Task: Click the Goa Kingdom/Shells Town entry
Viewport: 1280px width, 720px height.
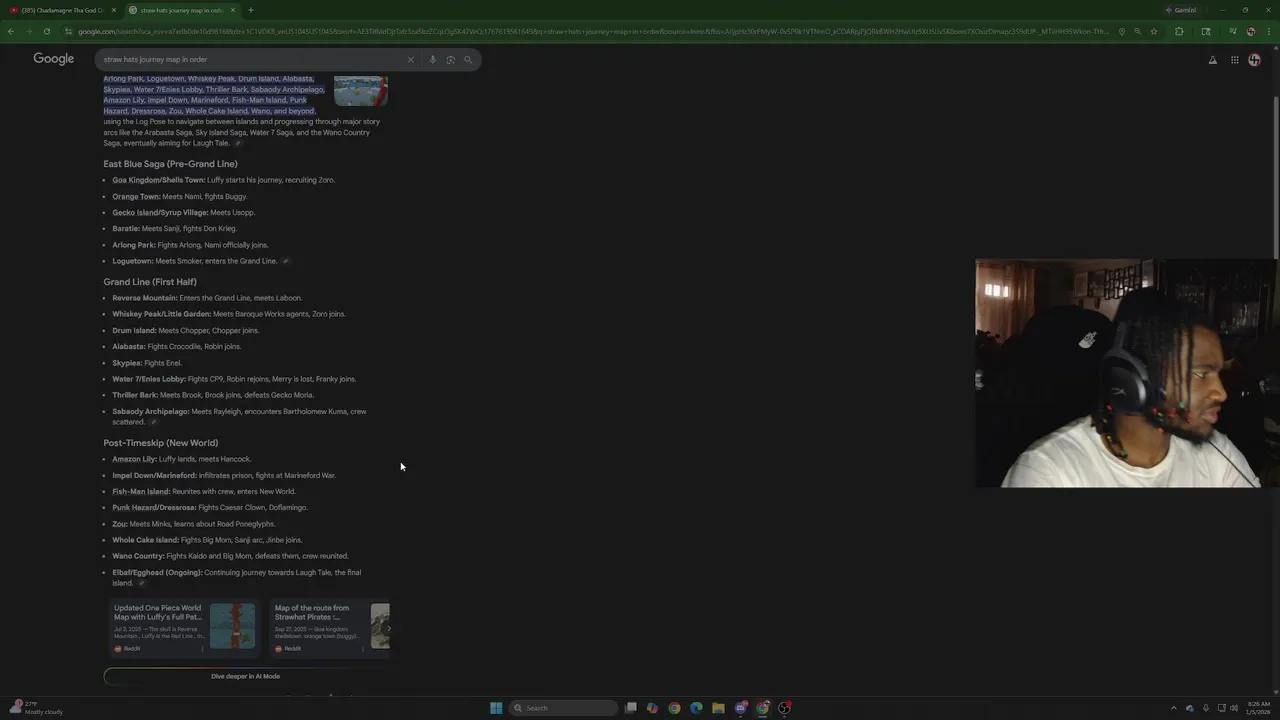Action: (x=223, y=180)
